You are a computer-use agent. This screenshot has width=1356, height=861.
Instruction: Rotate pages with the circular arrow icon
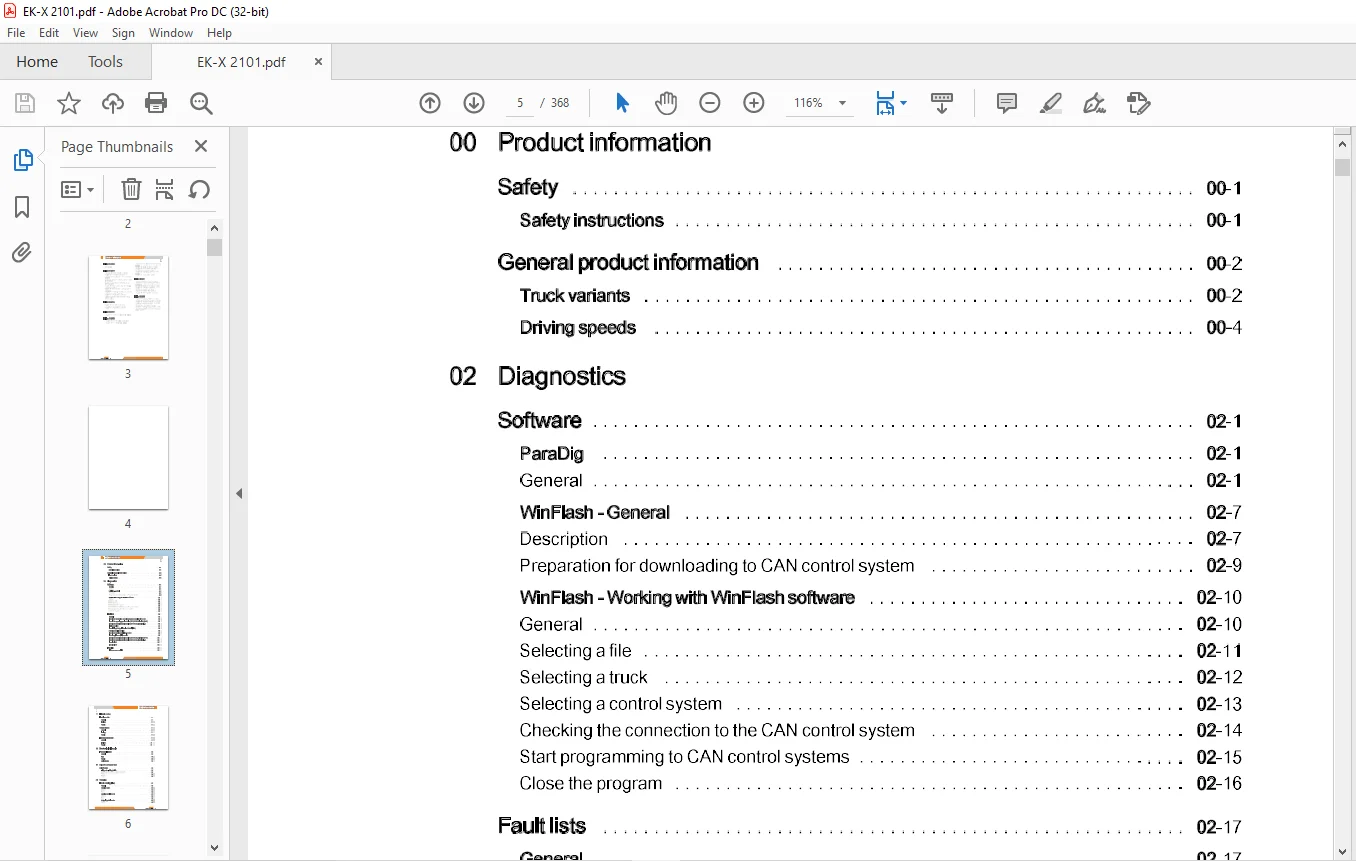199,189
